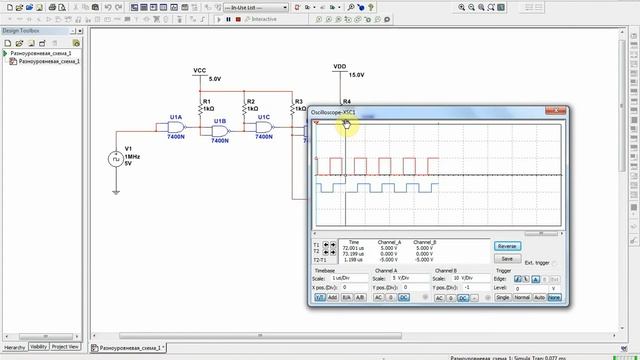Image resolution: width=640 pixels, height=360 pixels.
Task: Pause the running simulation
Action: (x=229, y=19)
